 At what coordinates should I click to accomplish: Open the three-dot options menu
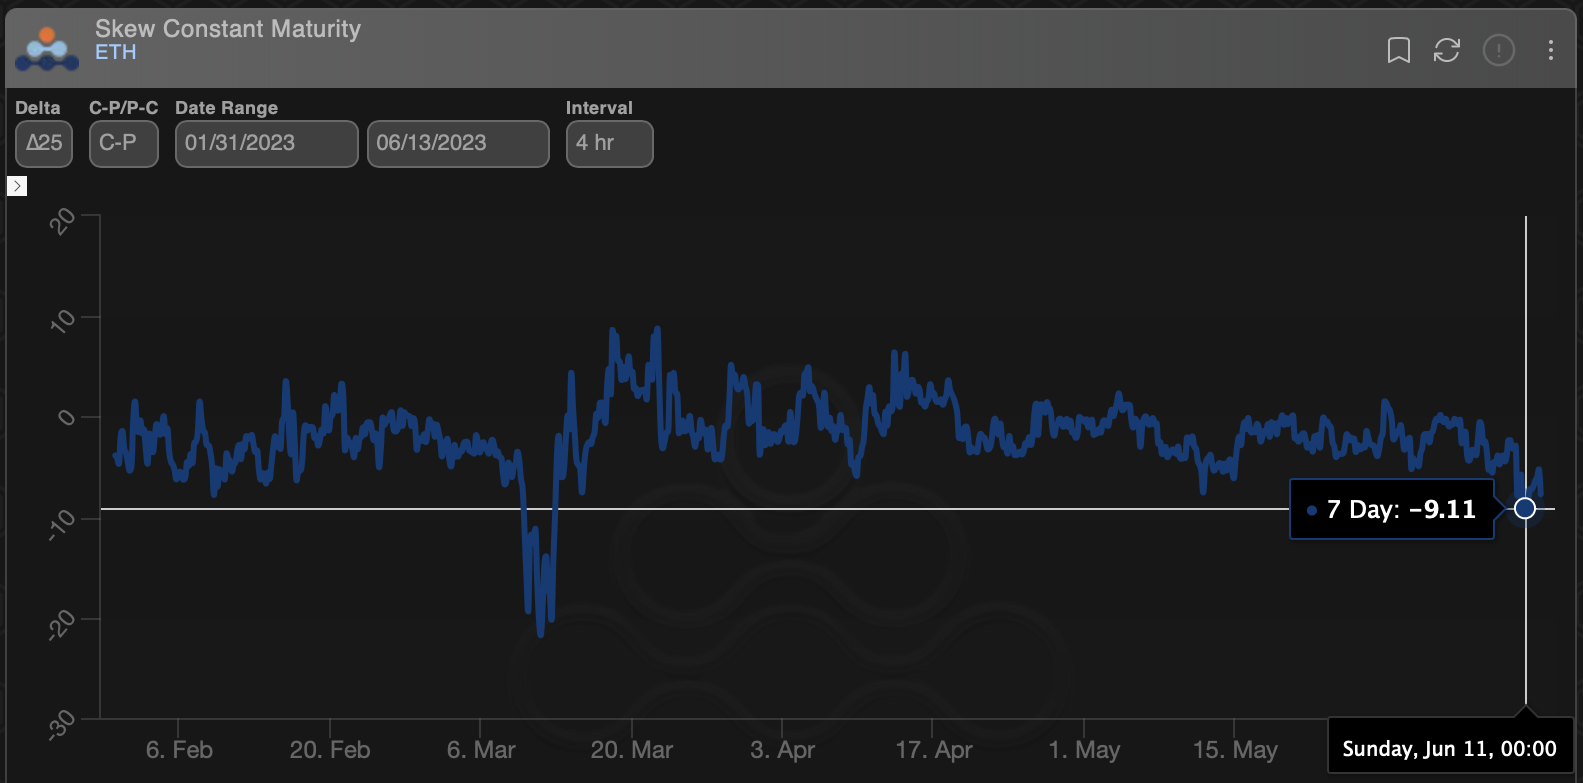(x=1550, y=50)
